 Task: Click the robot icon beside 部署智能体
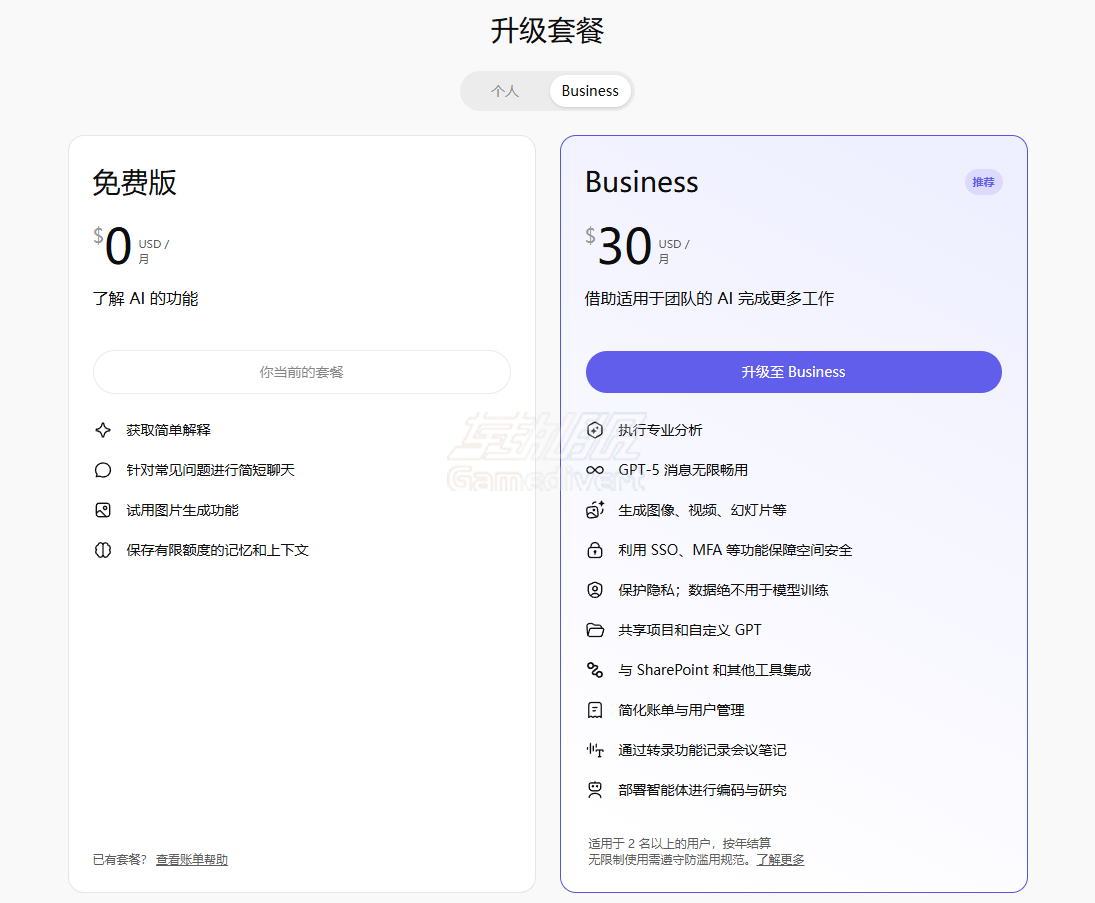tap(595, 790)
